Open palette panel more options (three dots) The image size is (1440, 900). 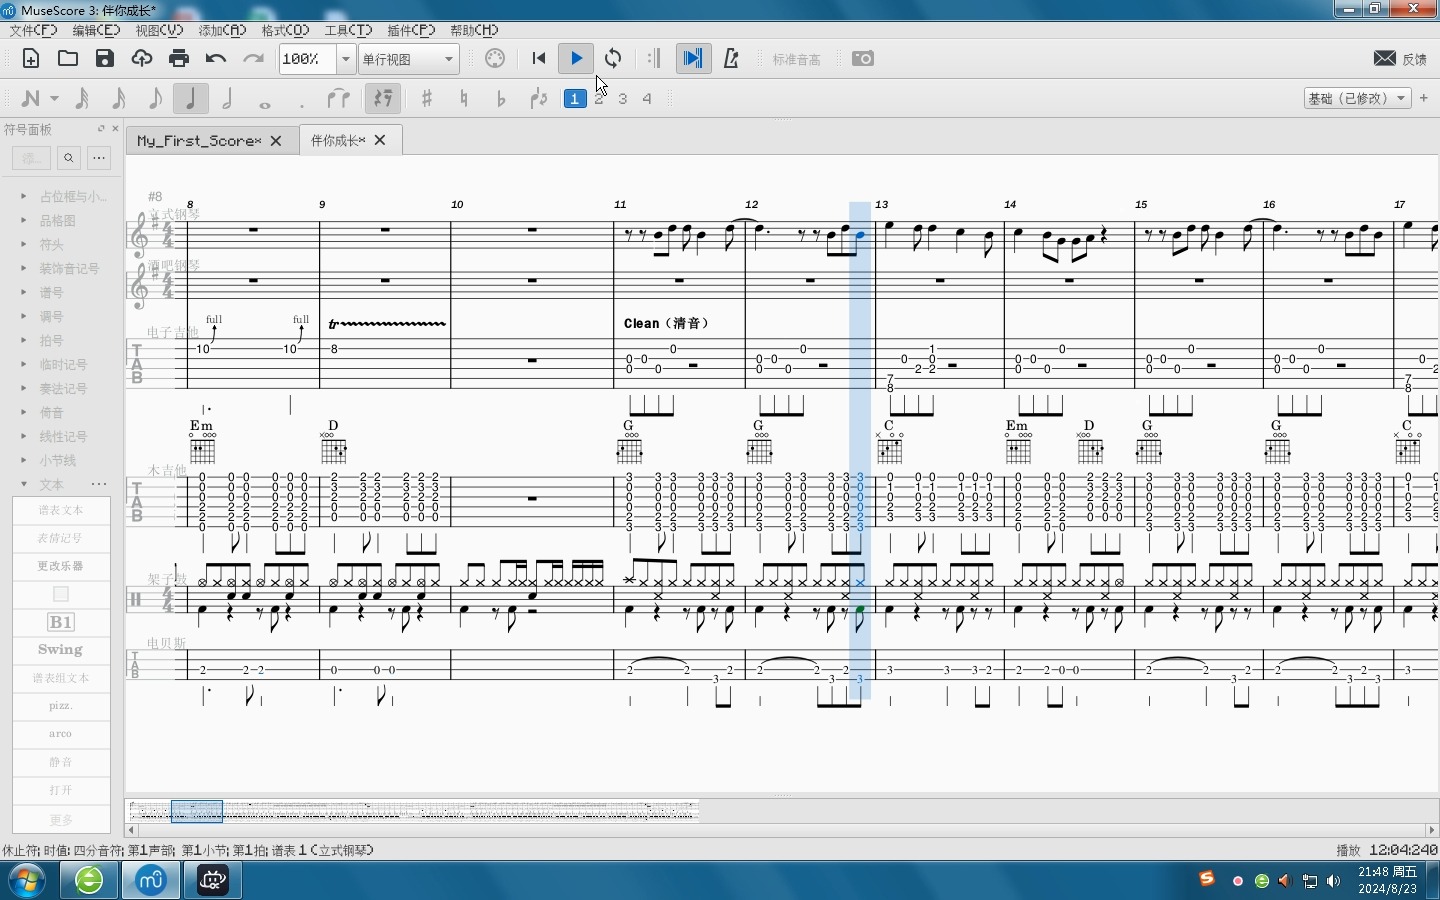98,158
